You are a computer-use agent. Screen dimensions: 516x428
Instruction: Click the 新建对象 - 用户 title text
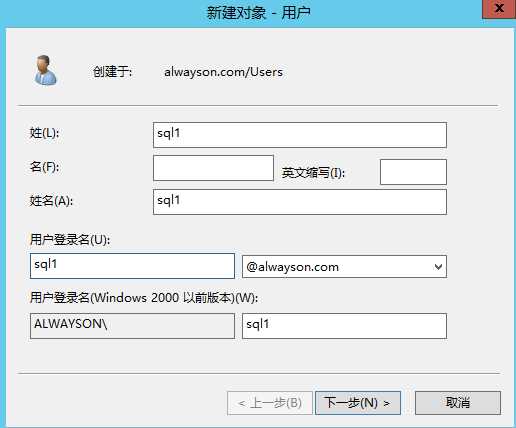click(x=258, y=13)
